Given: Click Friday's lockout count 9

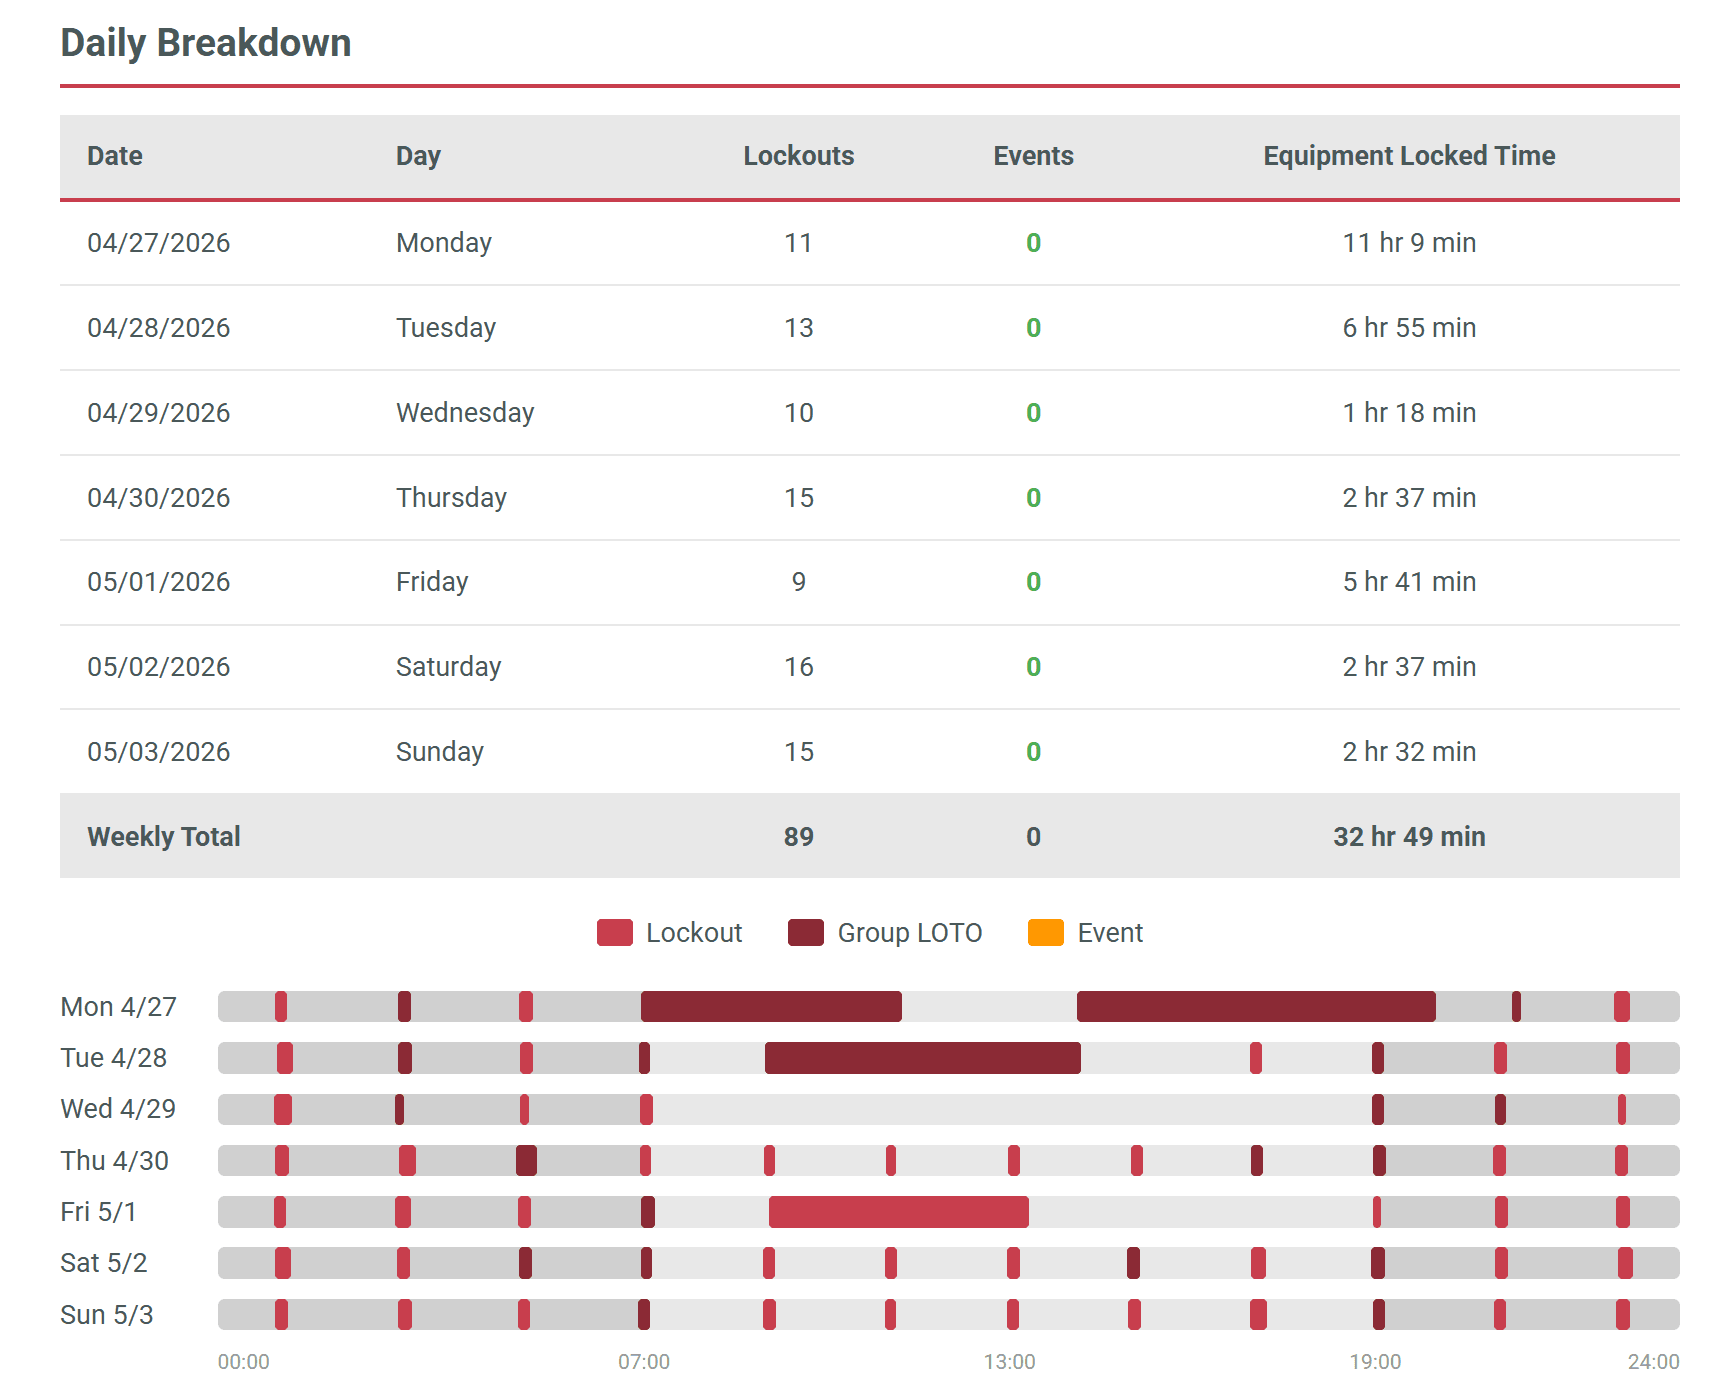Looking at the screenshot, I should 798,582.
